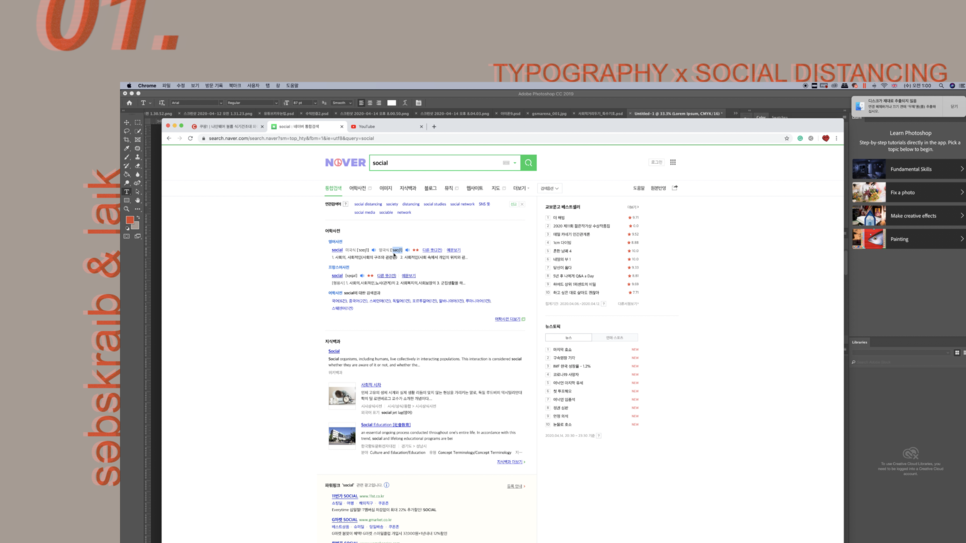Click the Naver logo
The width and height of the screenshot is (966, 543).
(x=345, y=162)
